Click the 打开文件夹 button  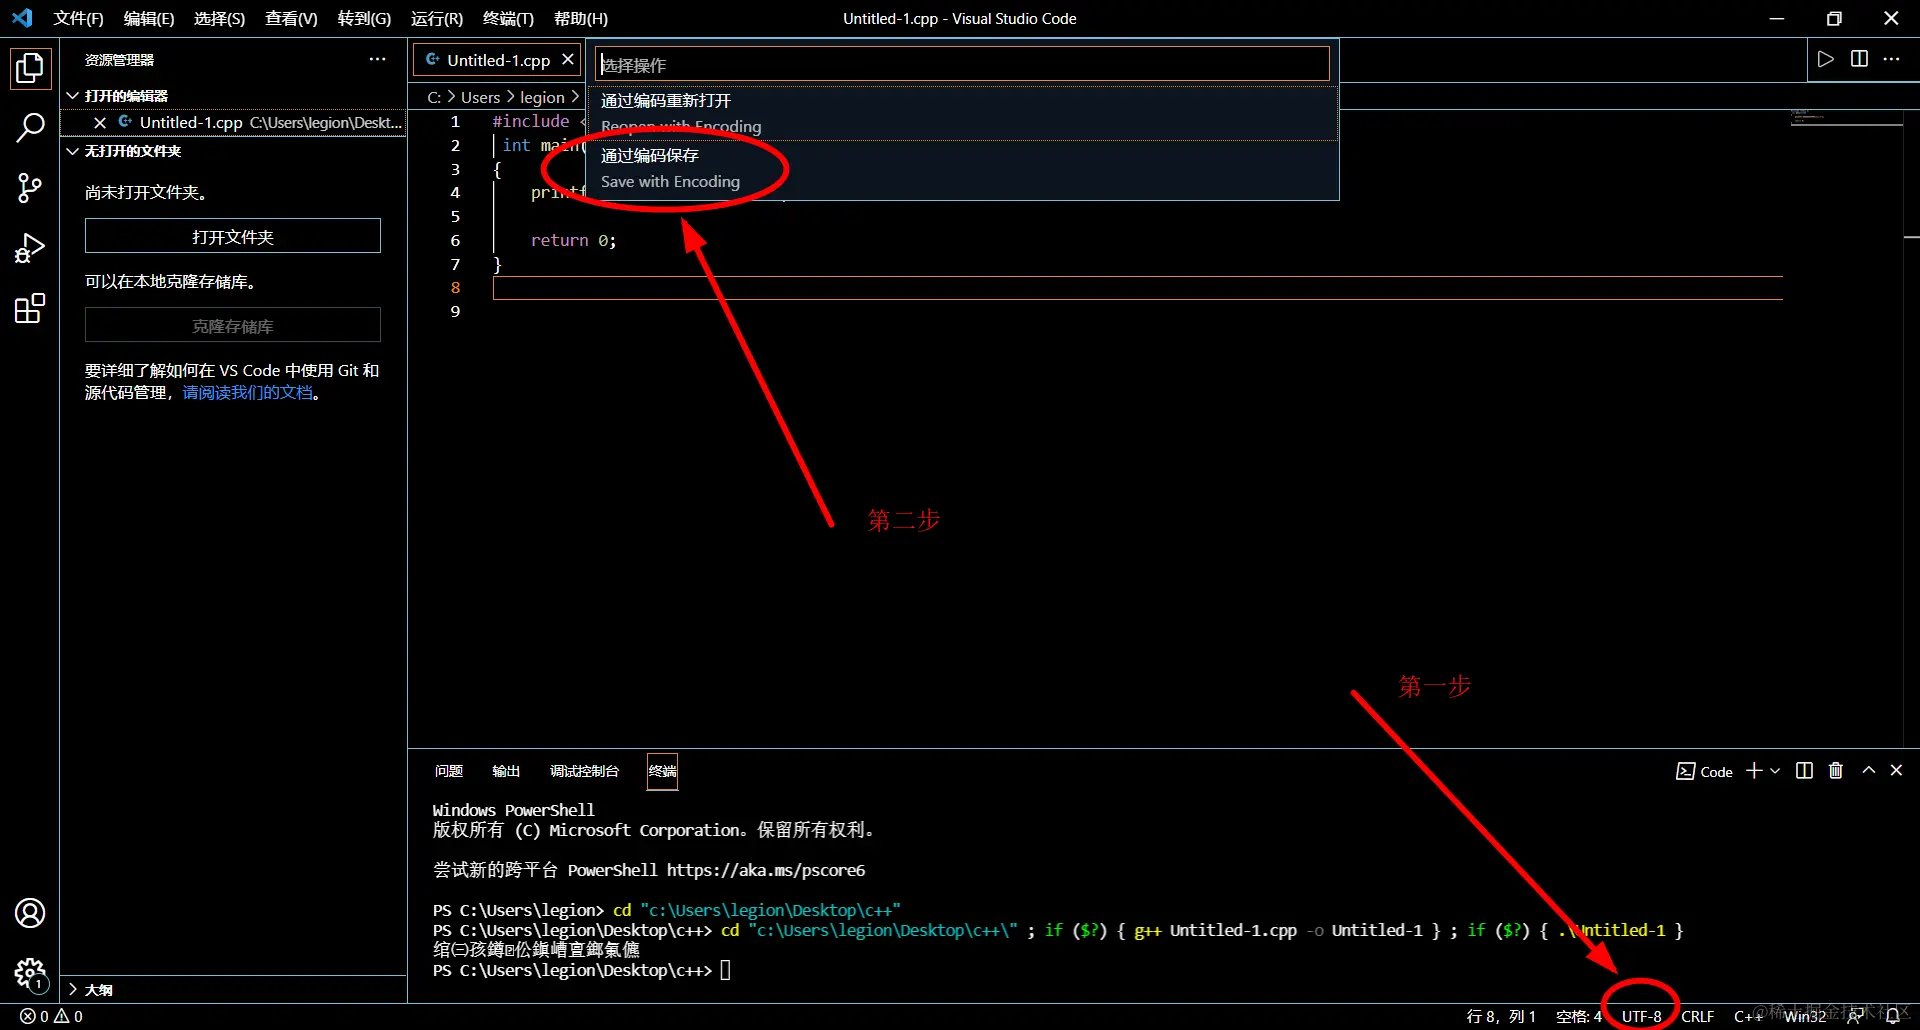coord(233,236)
